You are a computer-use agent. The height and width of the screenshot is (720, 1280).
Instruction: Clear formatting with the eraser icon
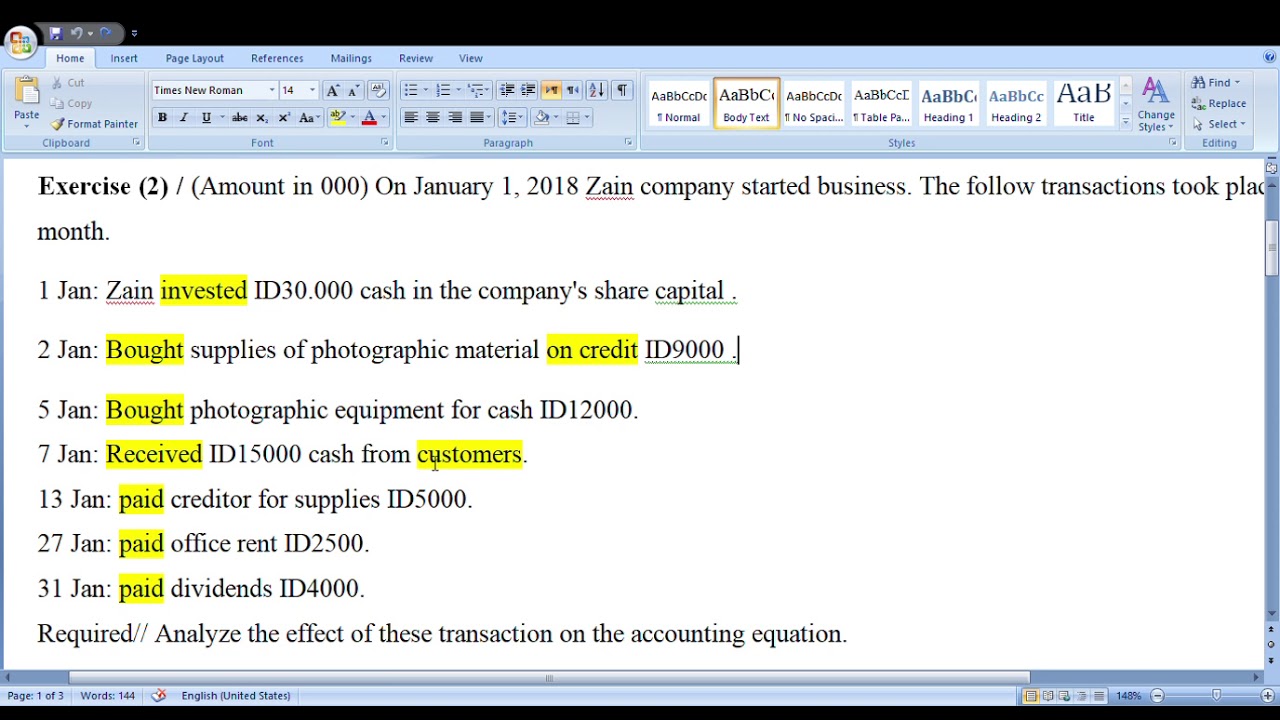click(x=378, y=90)
